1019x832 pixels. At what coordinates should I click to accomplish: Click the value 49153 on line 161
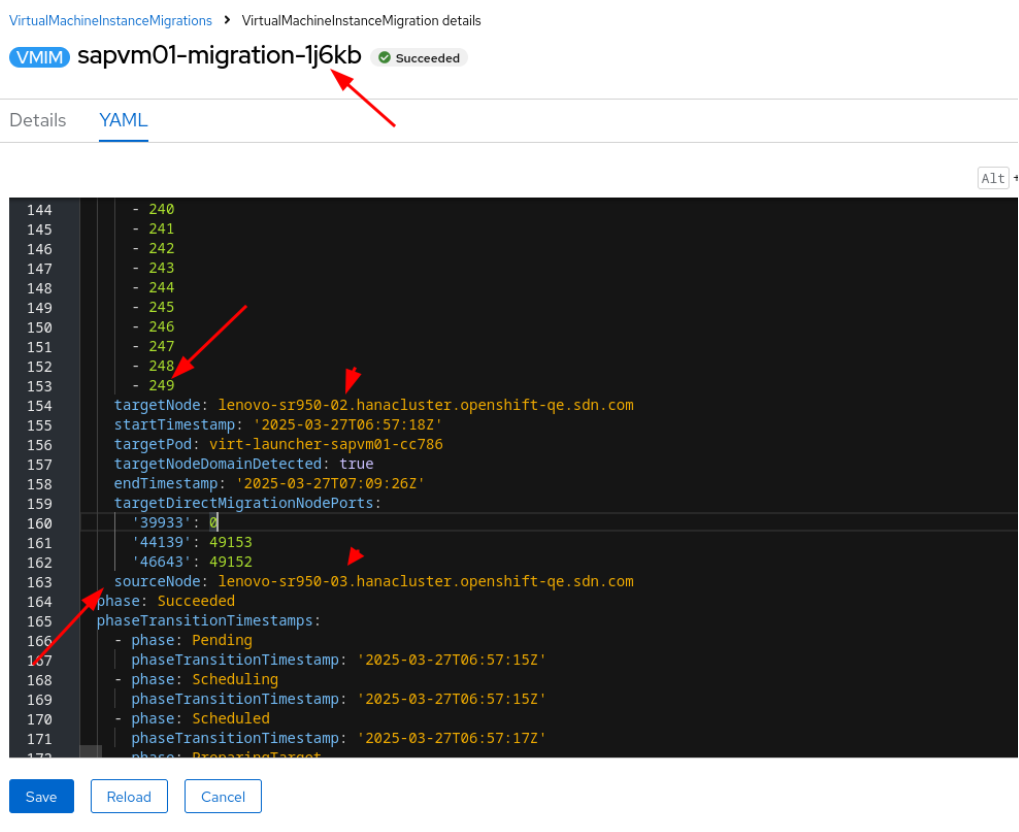click(231, 542)
